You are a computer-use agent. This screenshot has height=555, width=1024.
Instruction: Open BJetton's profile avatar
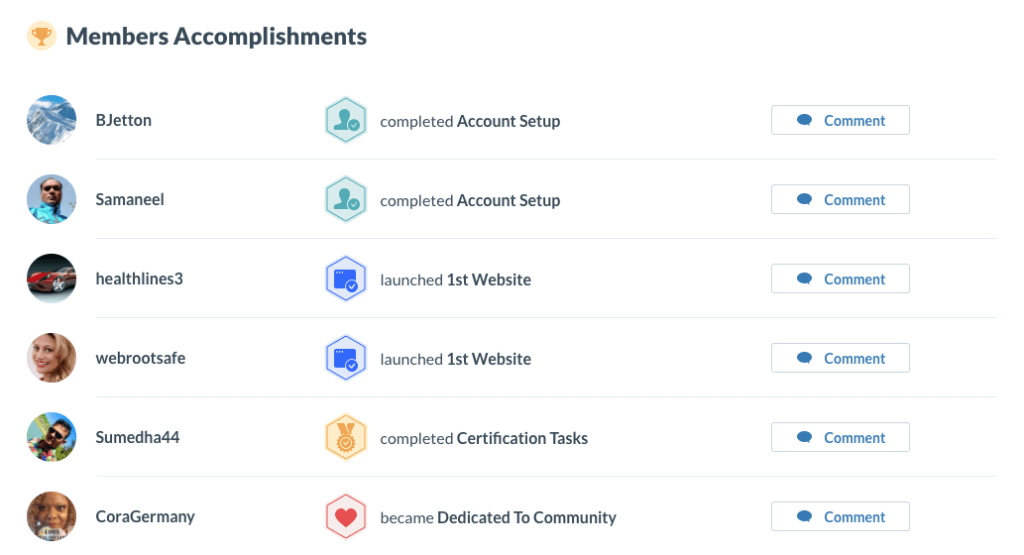(52, 120)
